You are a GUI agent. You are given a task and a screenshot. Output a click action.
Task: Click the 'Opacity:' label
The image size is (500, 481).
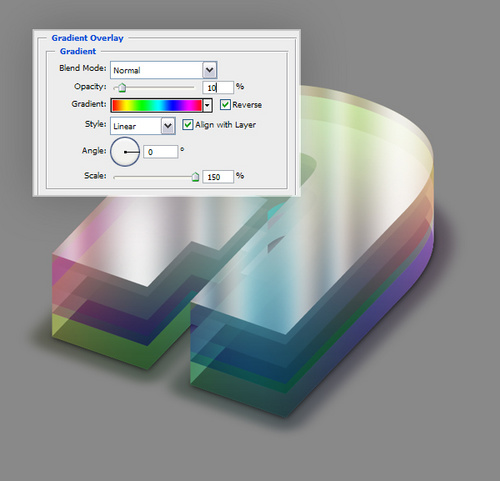[90, 87]
